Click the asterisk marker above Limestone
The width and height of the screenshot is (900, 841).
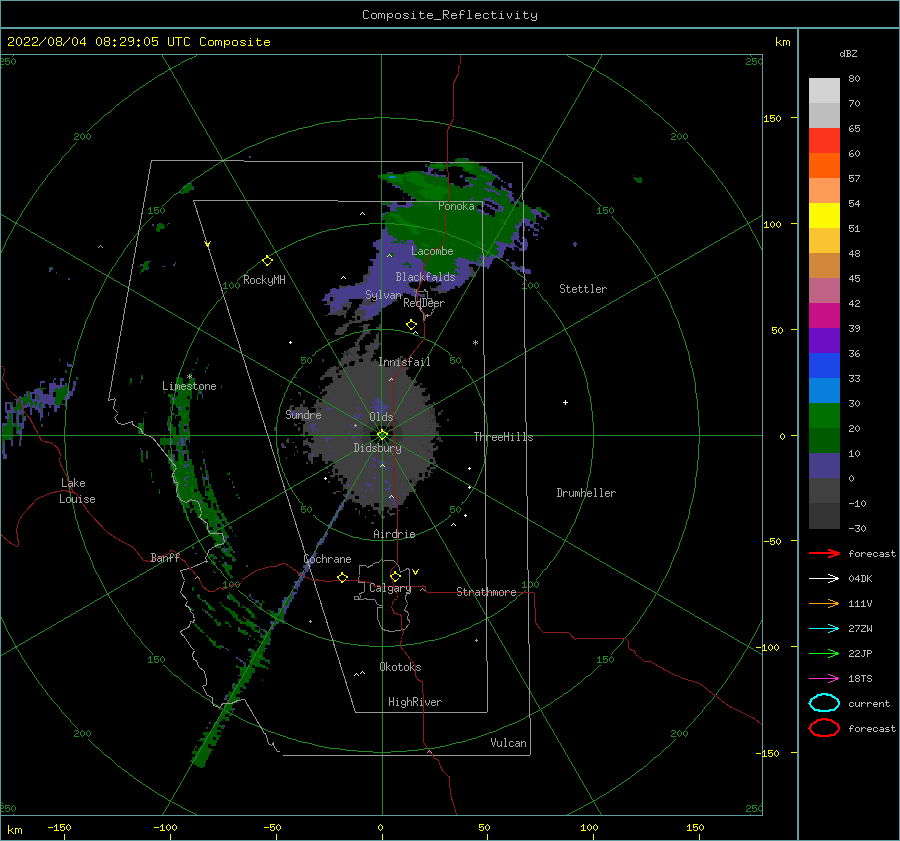[x=189, y=377]
